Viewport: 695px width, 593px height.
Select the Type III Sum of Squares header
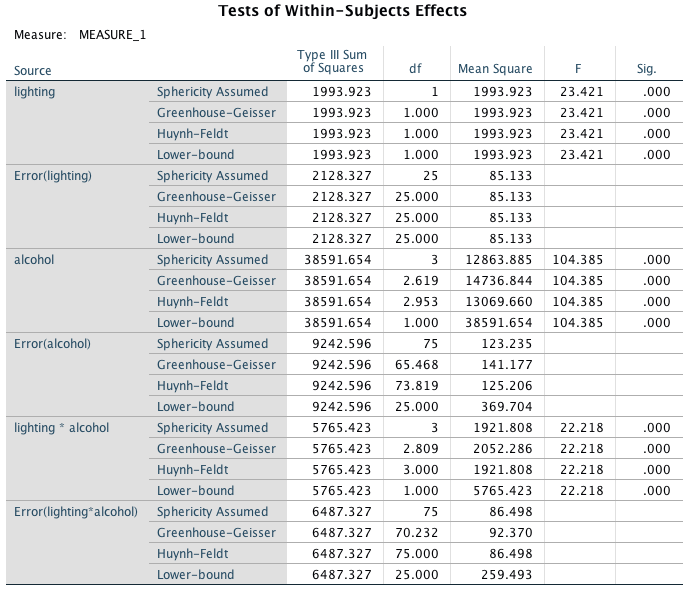[x=333, y=61]
